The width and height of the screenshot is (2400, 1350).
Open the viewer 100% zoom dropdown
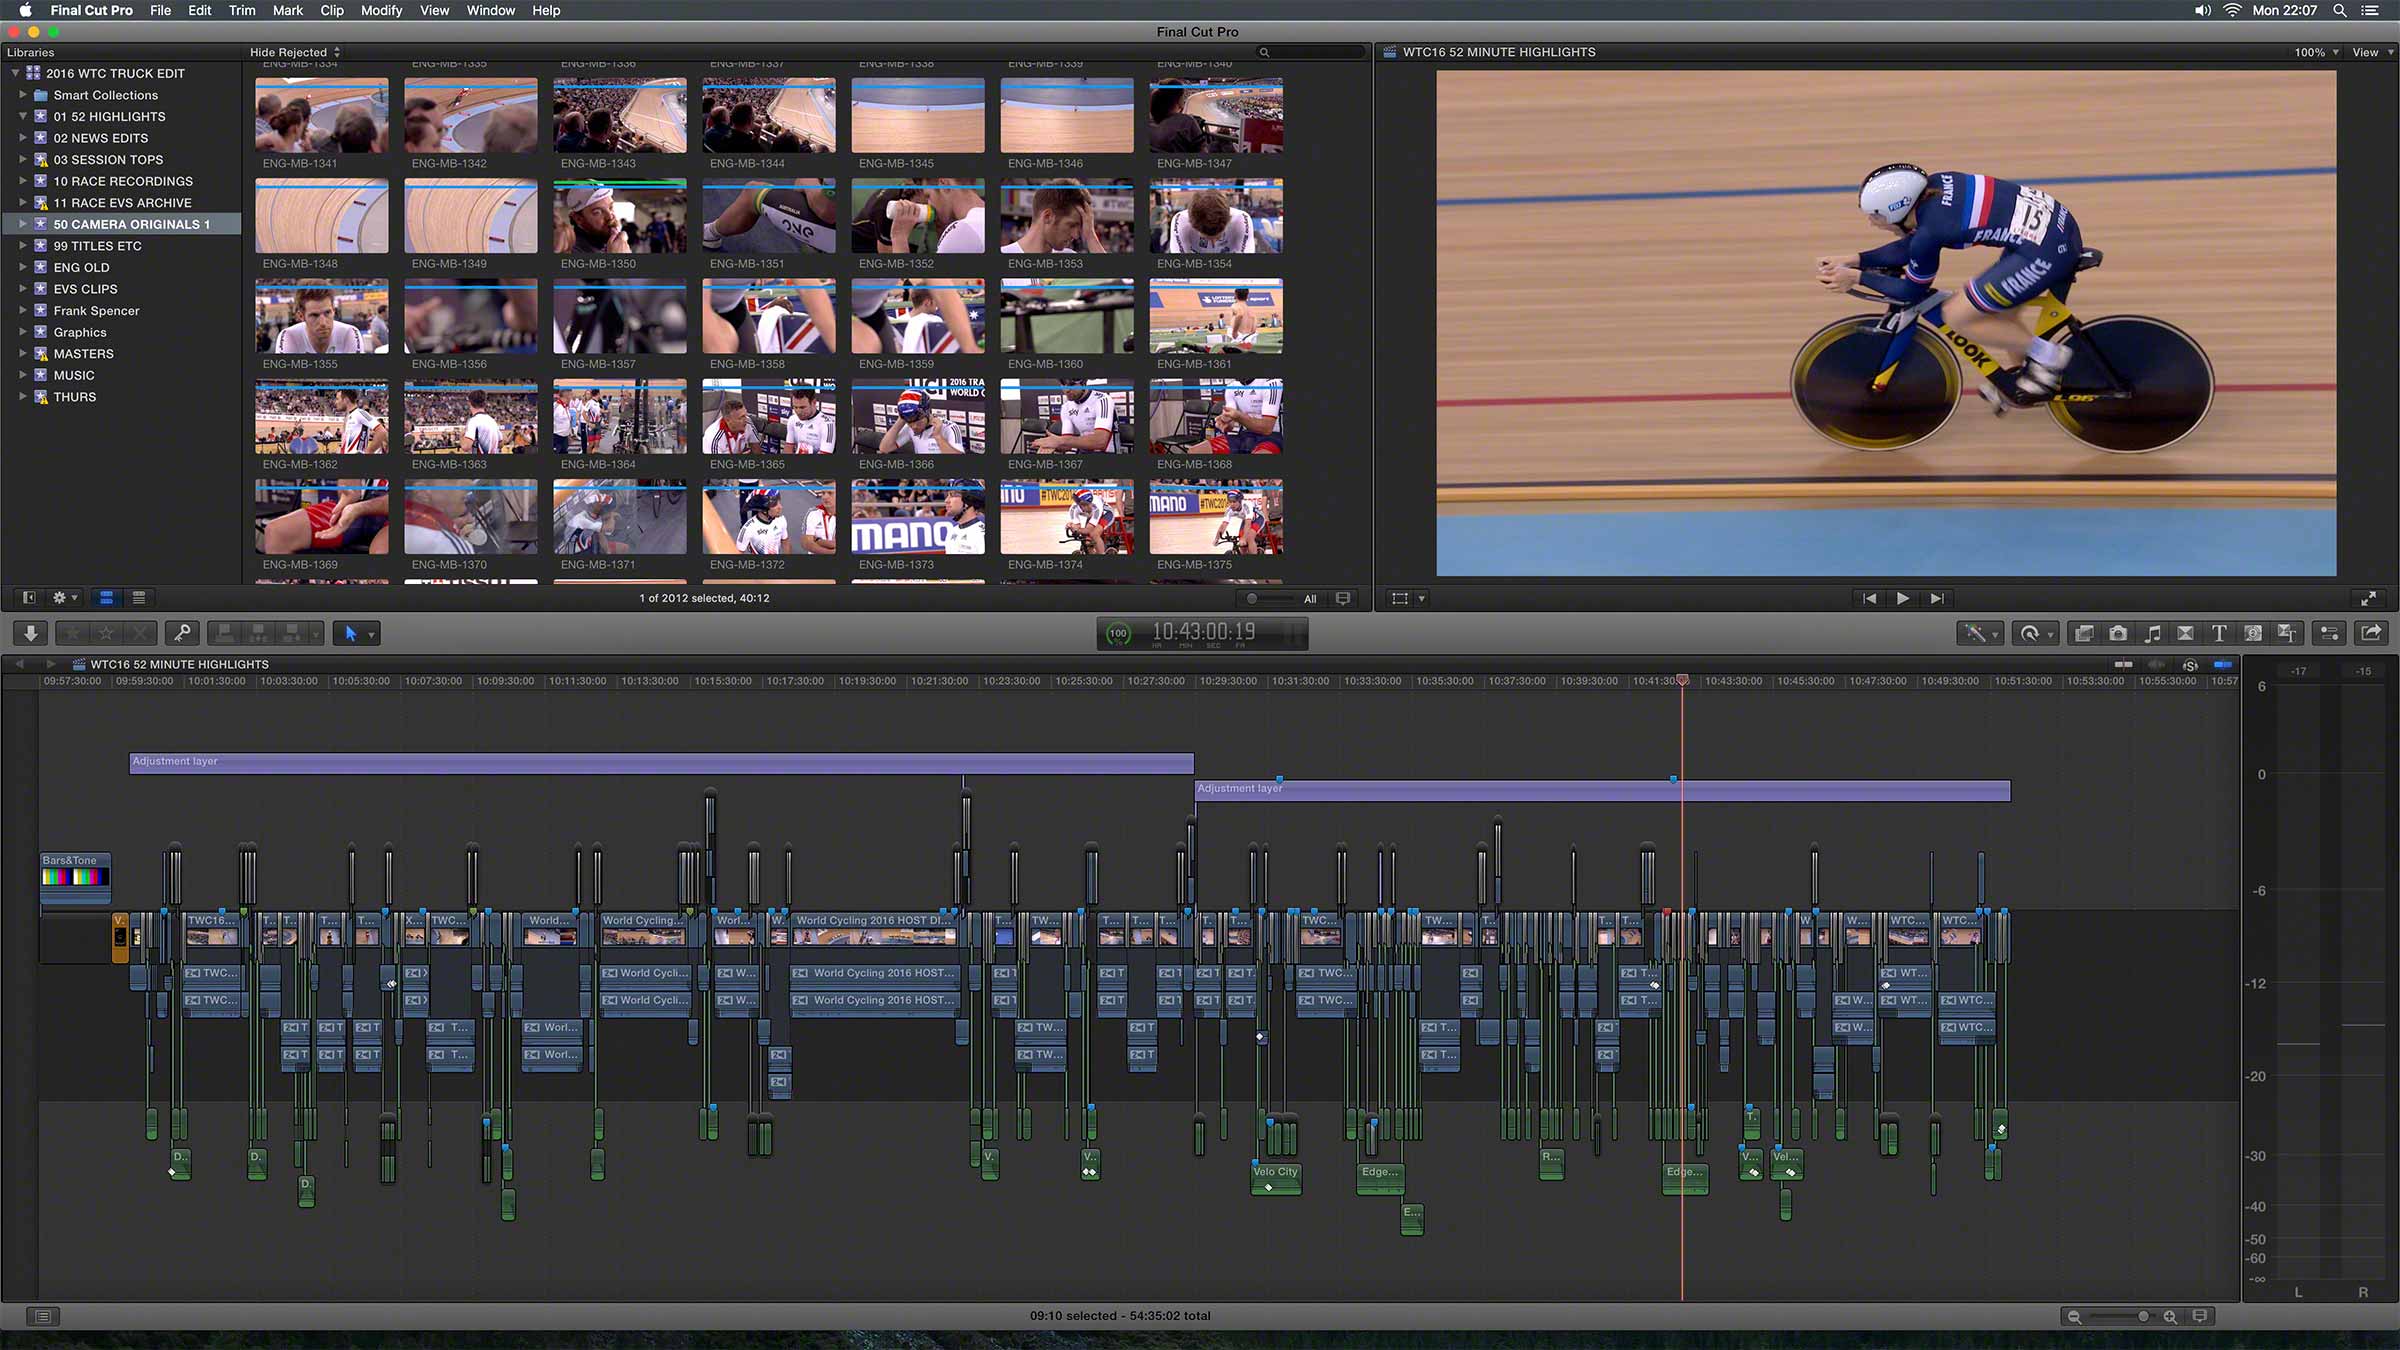(2316, 52)
